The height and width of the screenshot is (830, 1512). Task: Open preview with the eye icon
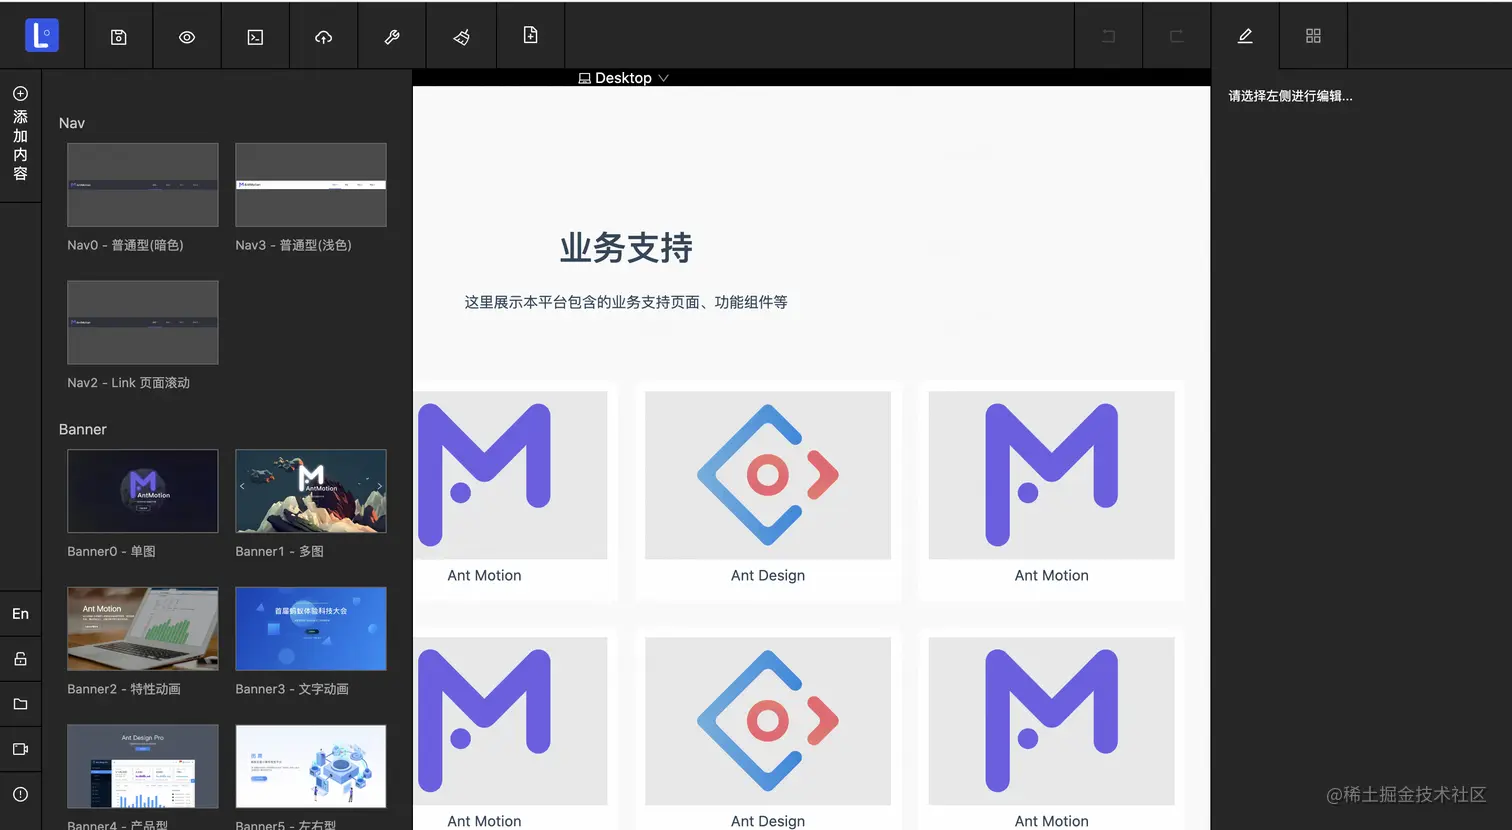tap(187, 37)
